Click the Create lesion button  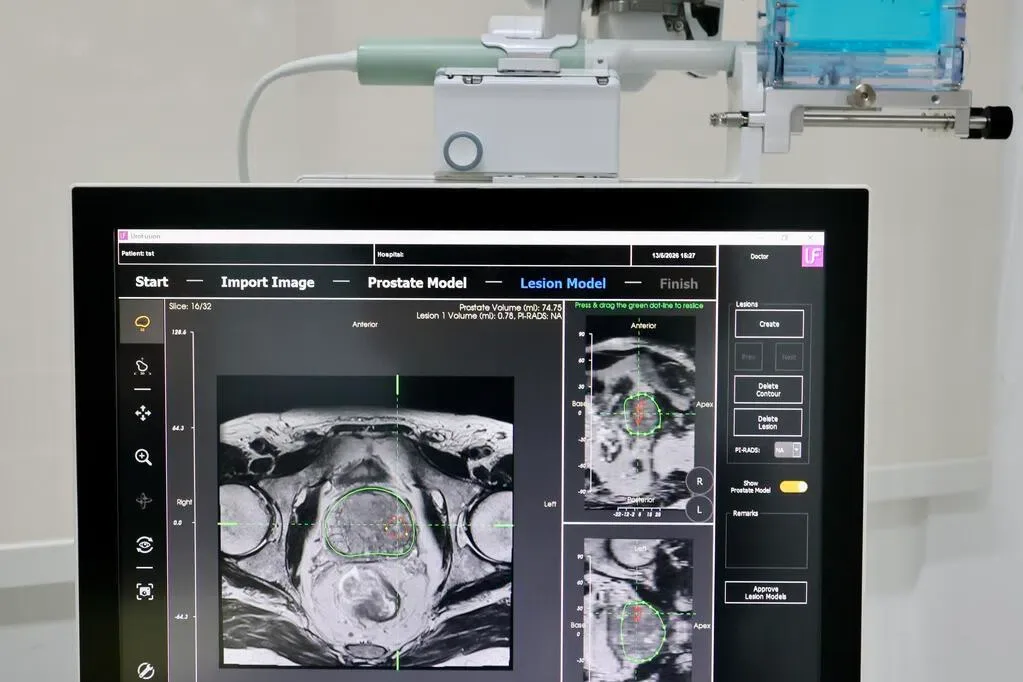pyautogui.click(x=769, y=324)
